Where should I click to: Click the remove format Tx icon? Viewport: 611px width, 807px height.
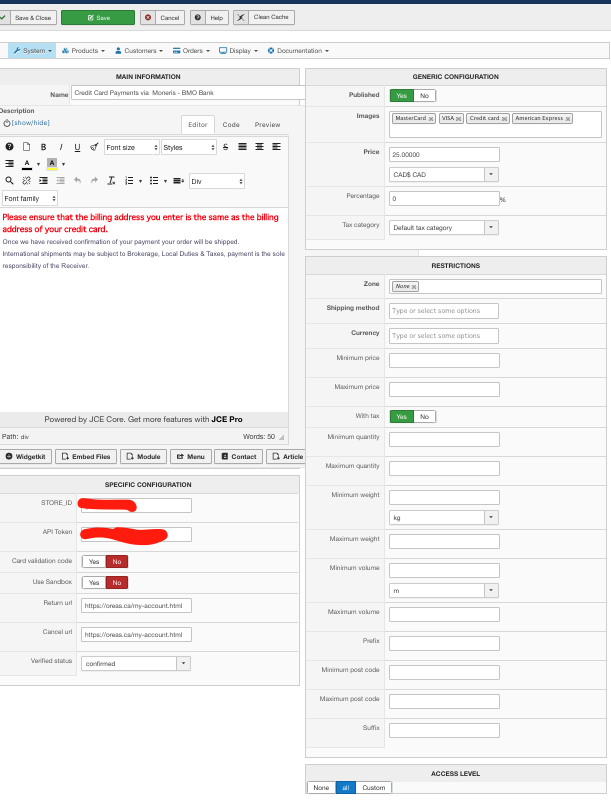(x=111, y=181)
